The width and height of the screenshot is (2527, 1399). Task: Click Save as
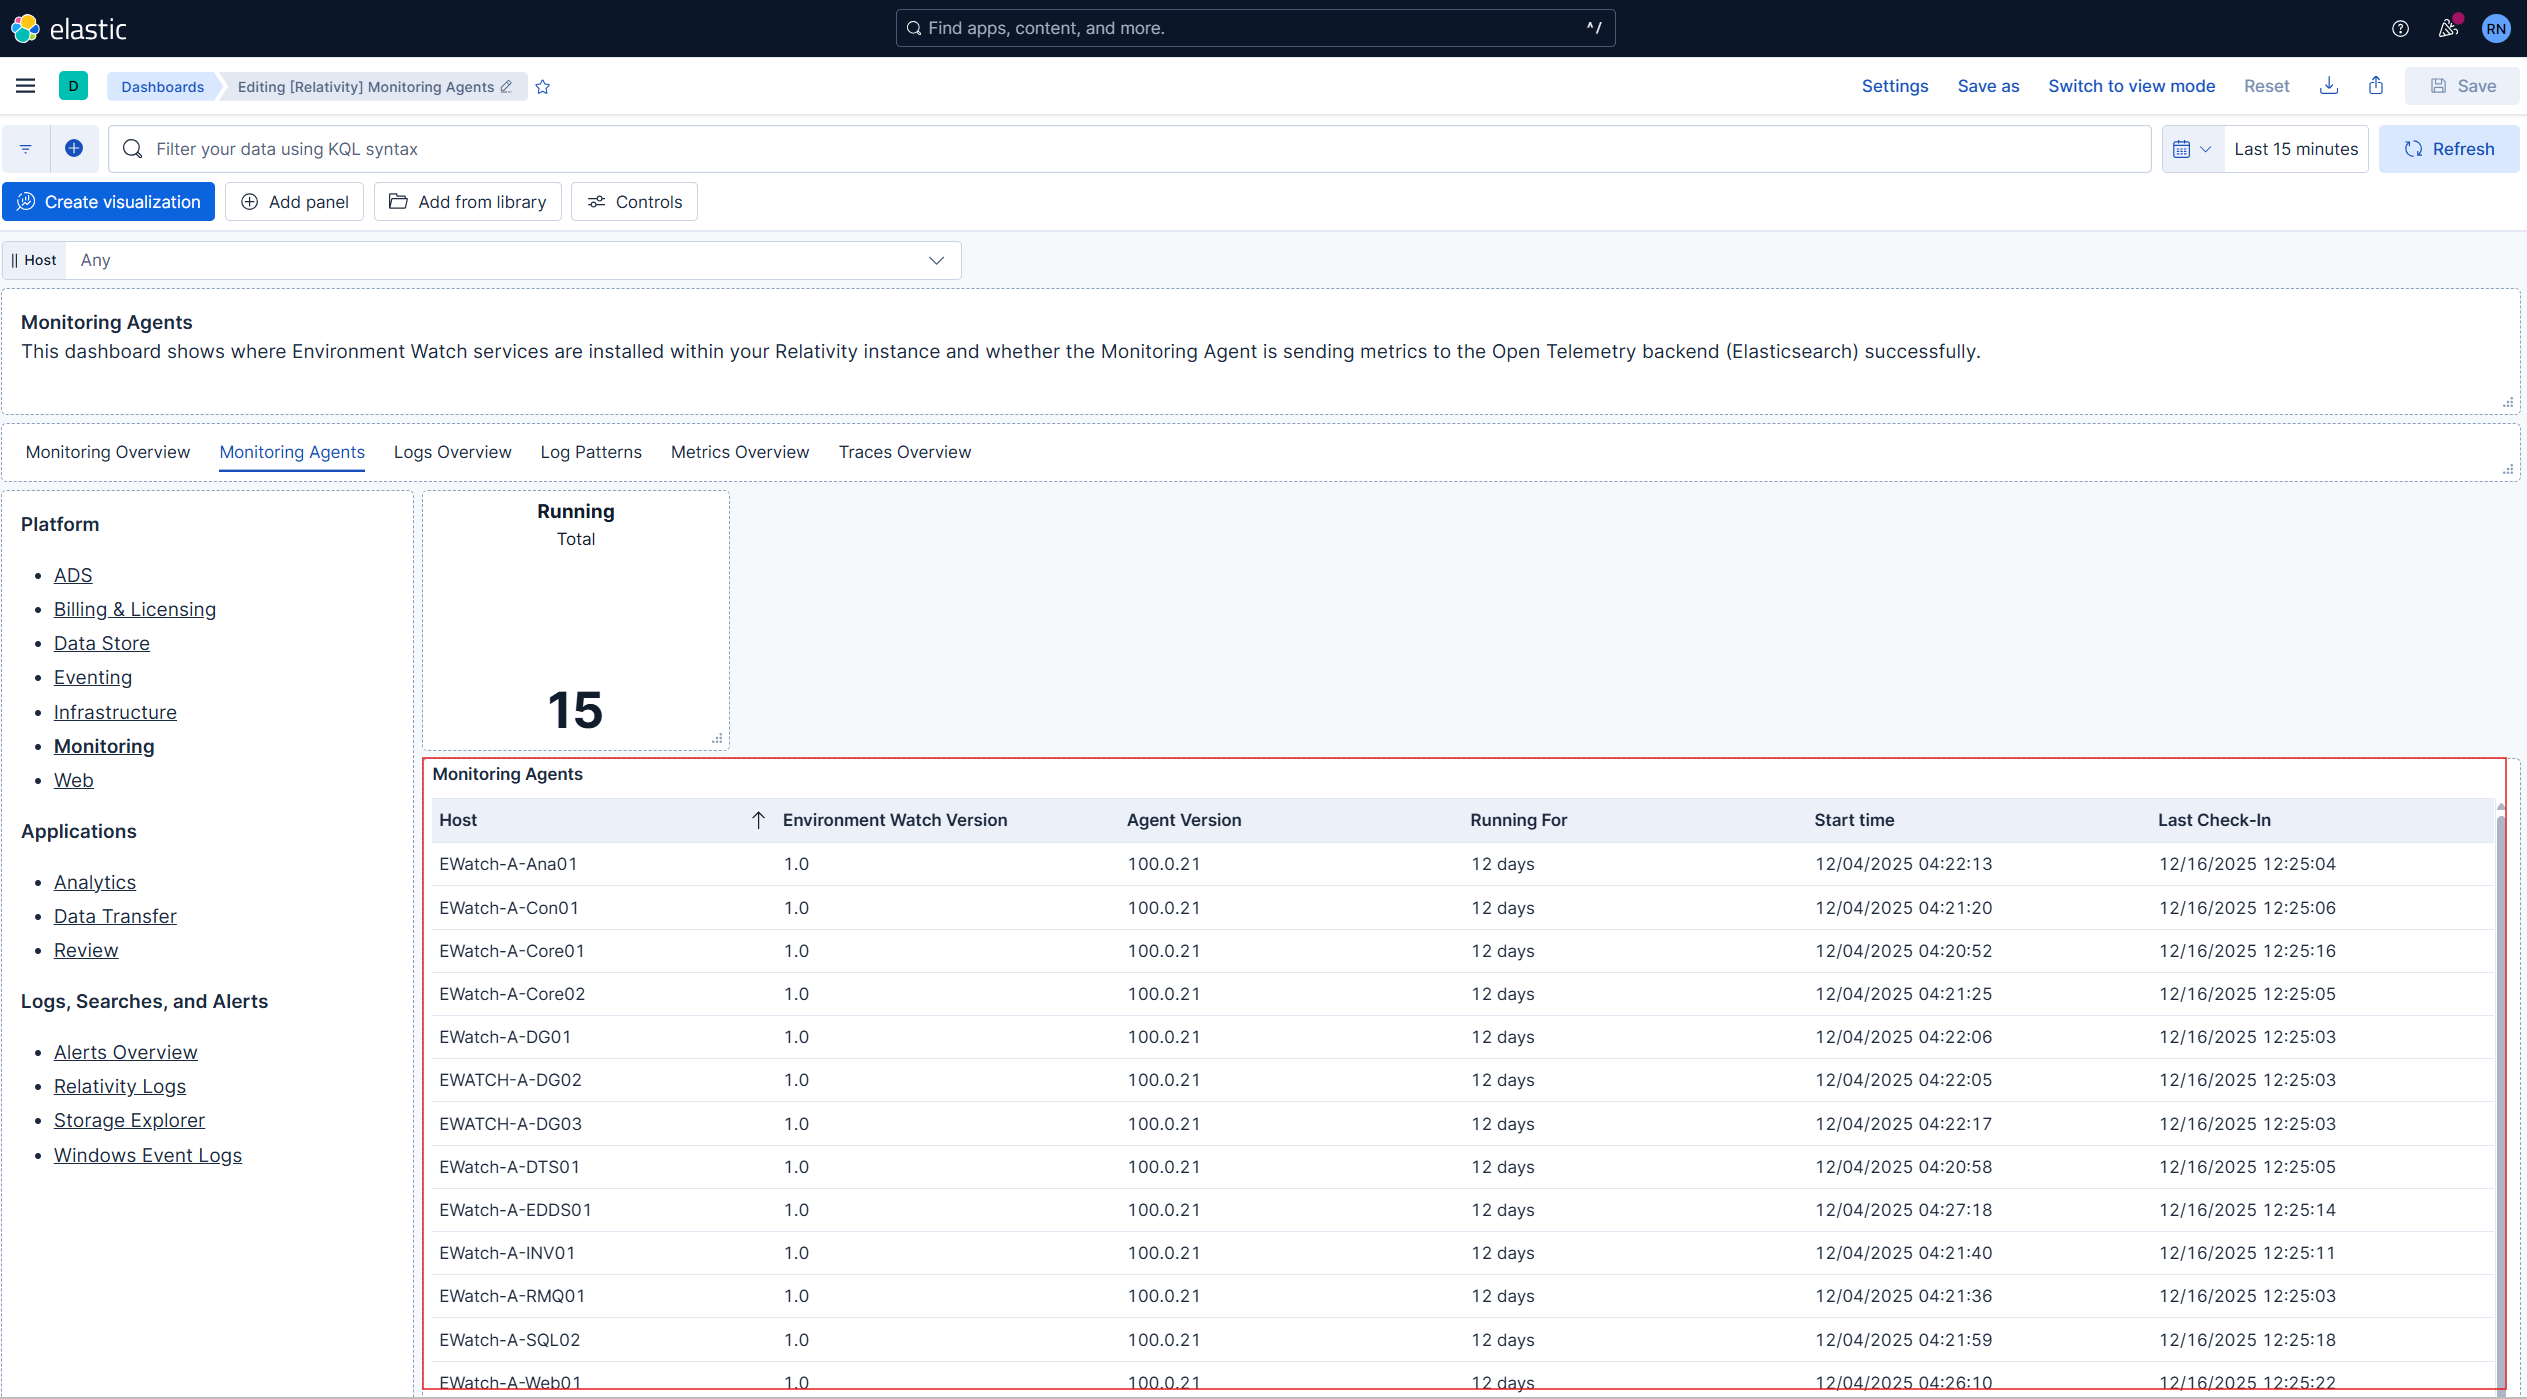tap(1988, 86)
